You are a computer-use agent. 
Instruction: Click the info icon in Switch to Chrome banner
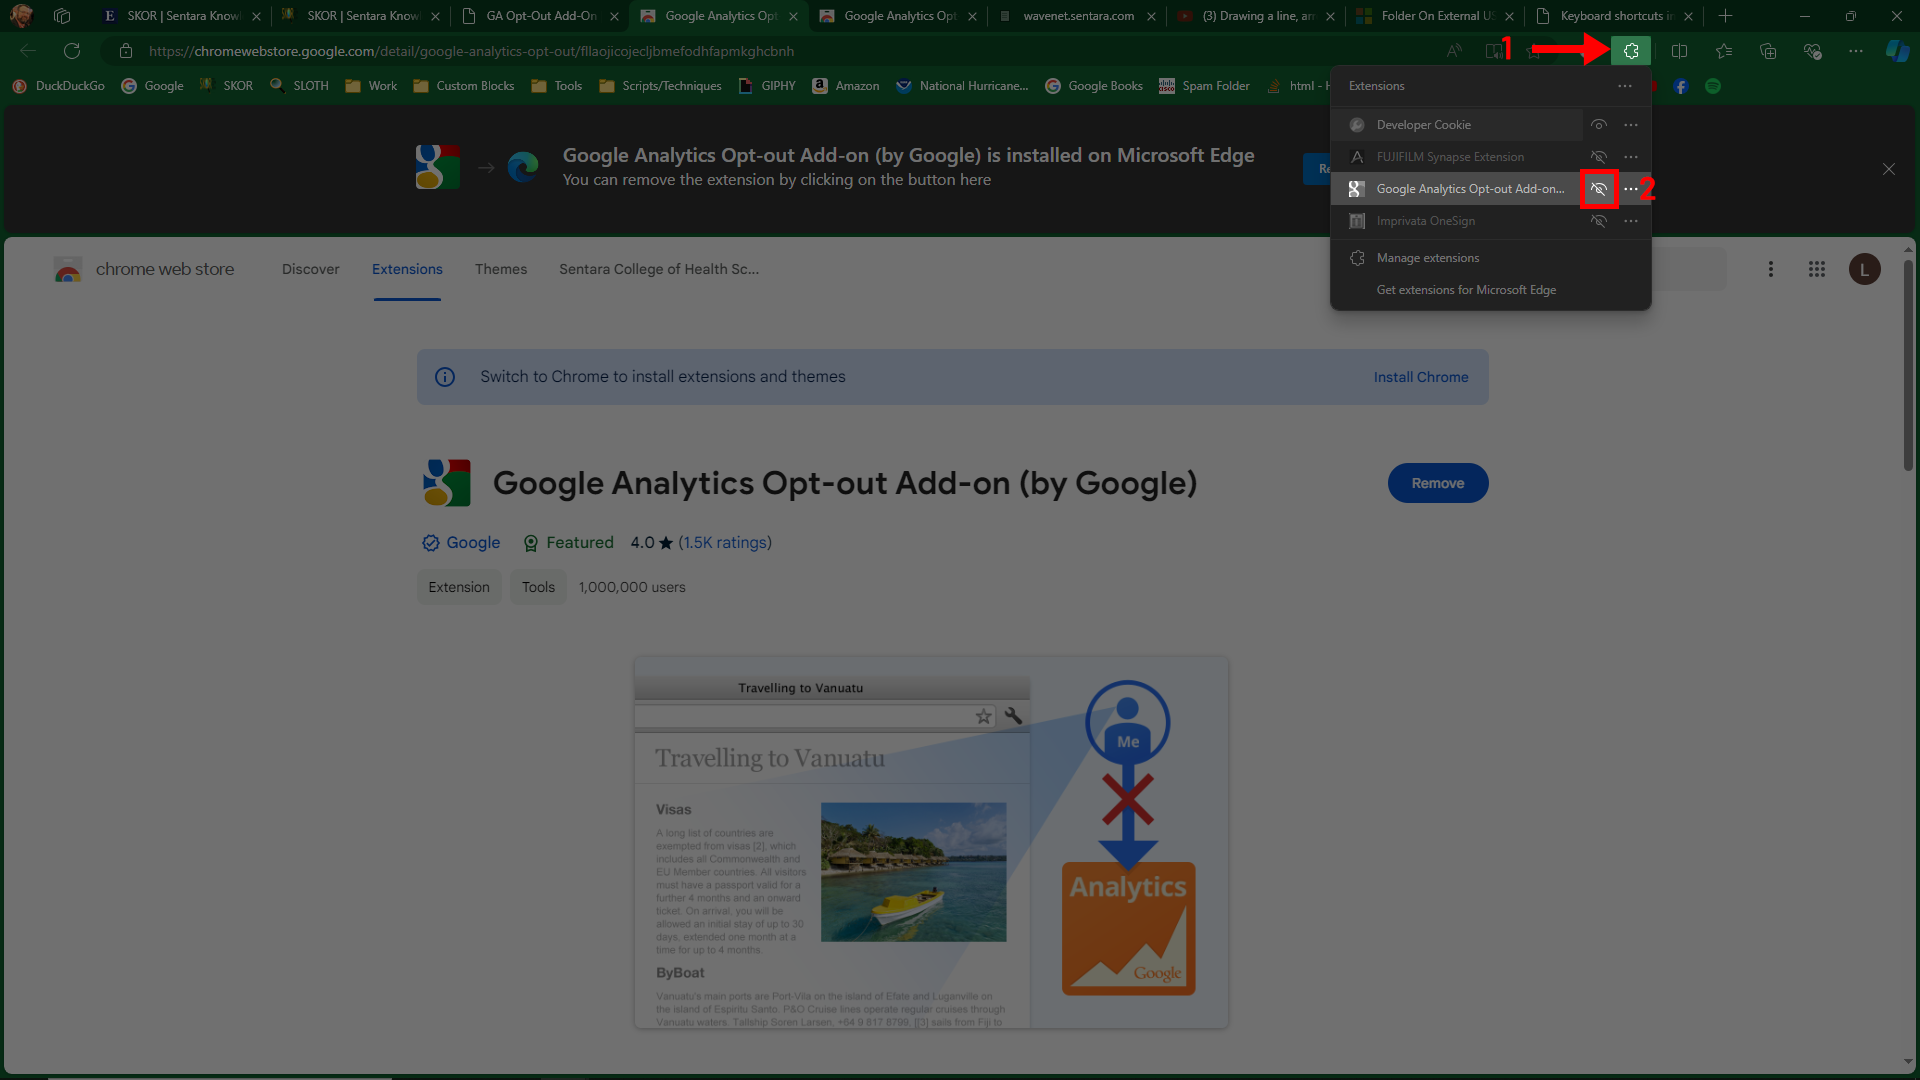(x=445, y=377)
